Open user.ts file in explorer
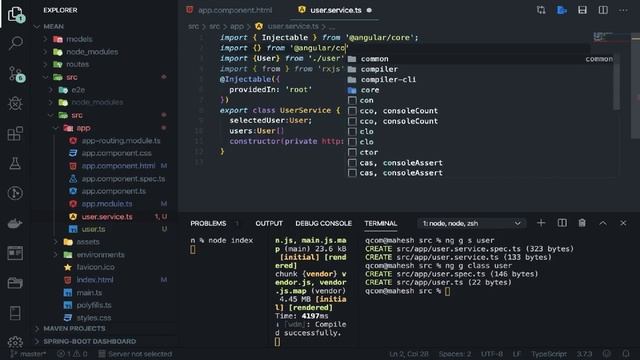This screenshot has height=360, width=640. pyautogui.click(x=93, y=229)
